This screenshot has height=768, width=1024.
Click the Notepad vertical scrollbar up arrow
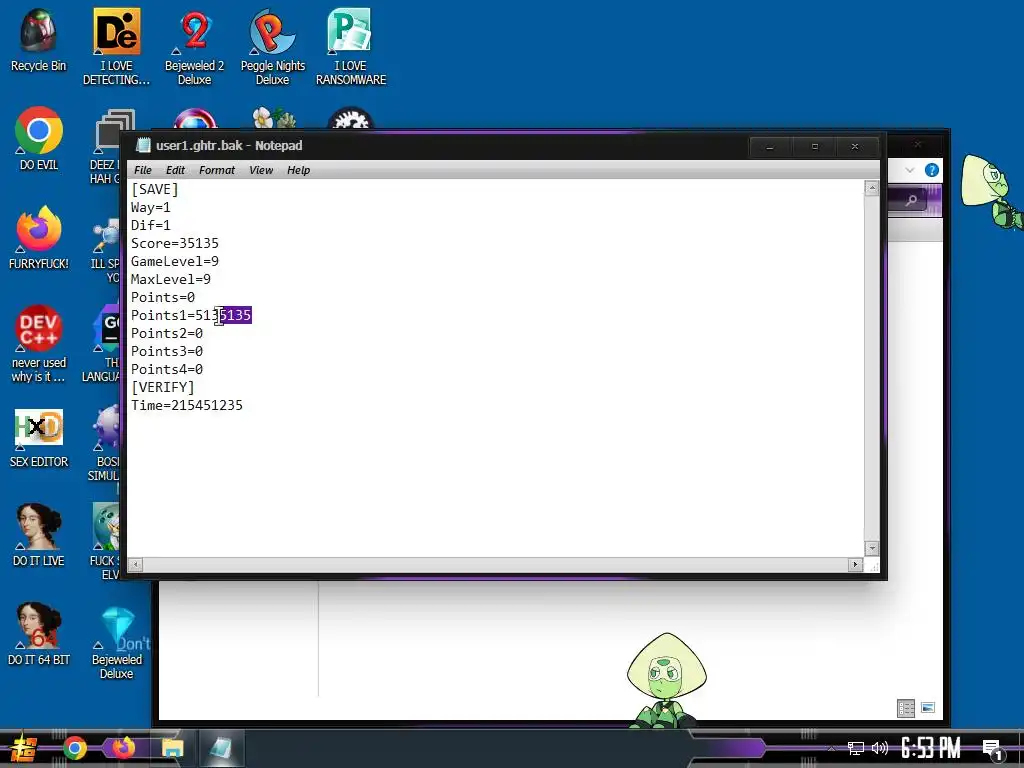(871, 189)
